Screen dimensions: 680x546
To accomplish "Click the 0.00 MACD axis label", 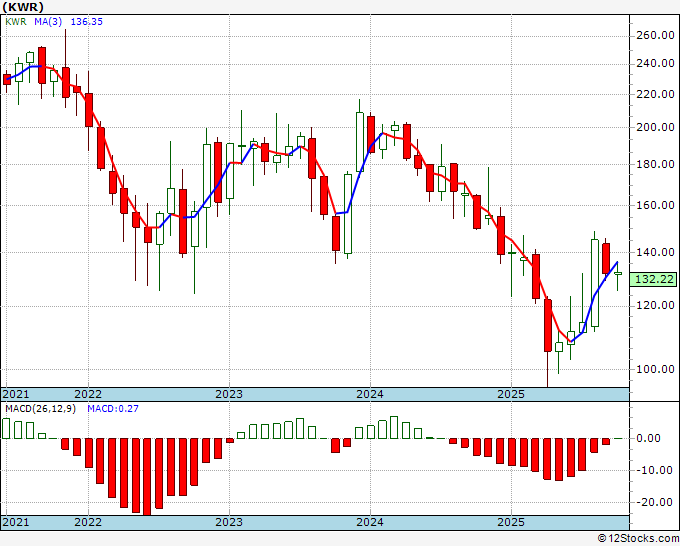I will pos(648,438).
